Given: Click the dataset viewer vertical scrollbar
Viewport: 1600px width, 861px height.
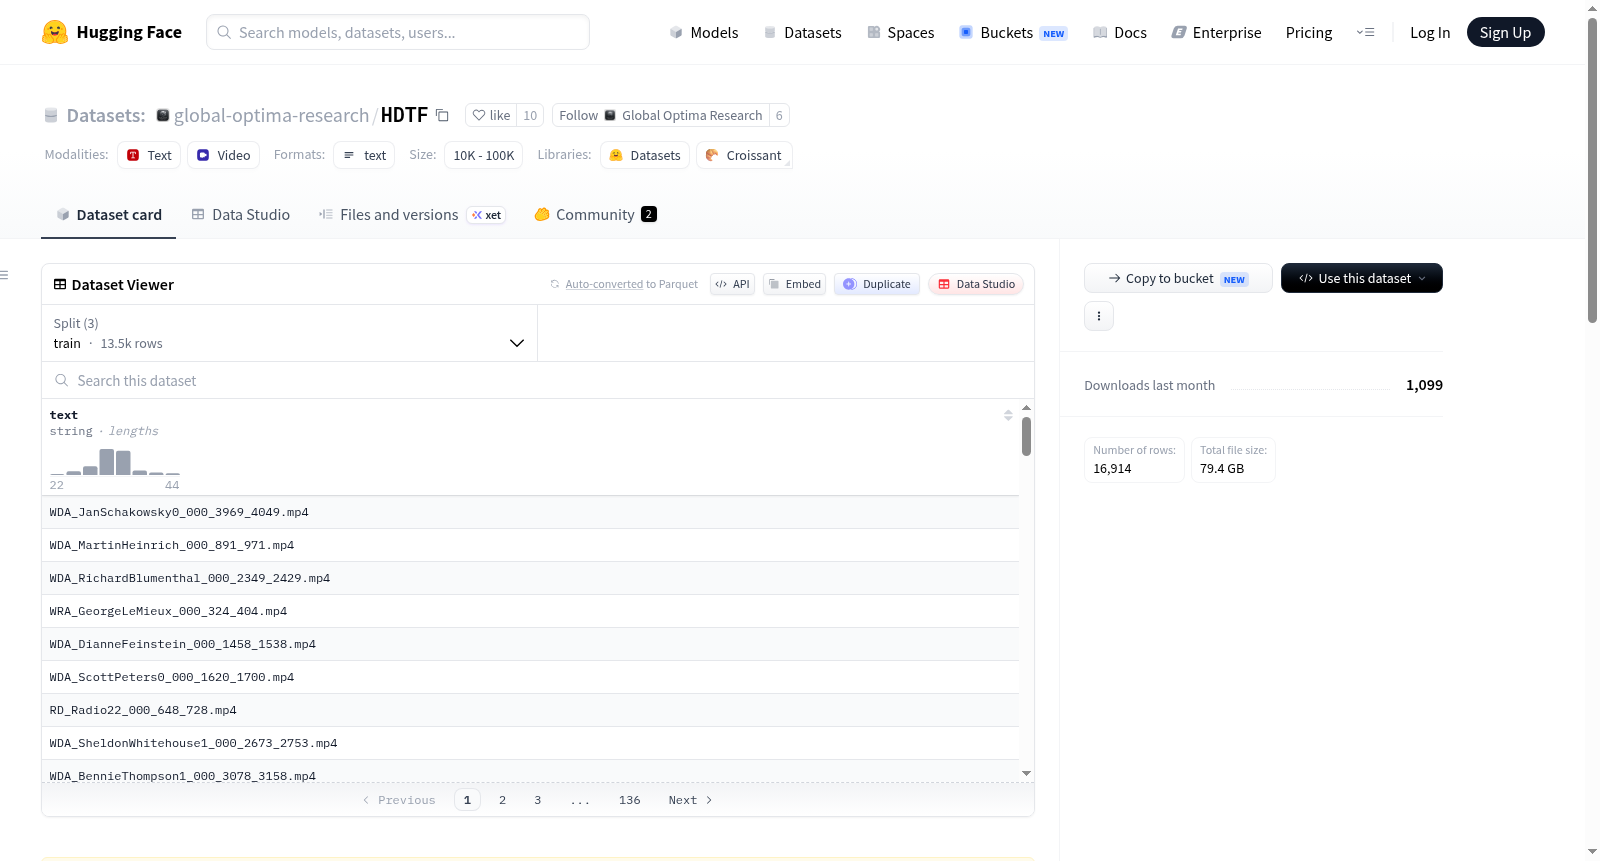Looking at the screenshot, I should pyautogui.click(x=1026, y=436).
